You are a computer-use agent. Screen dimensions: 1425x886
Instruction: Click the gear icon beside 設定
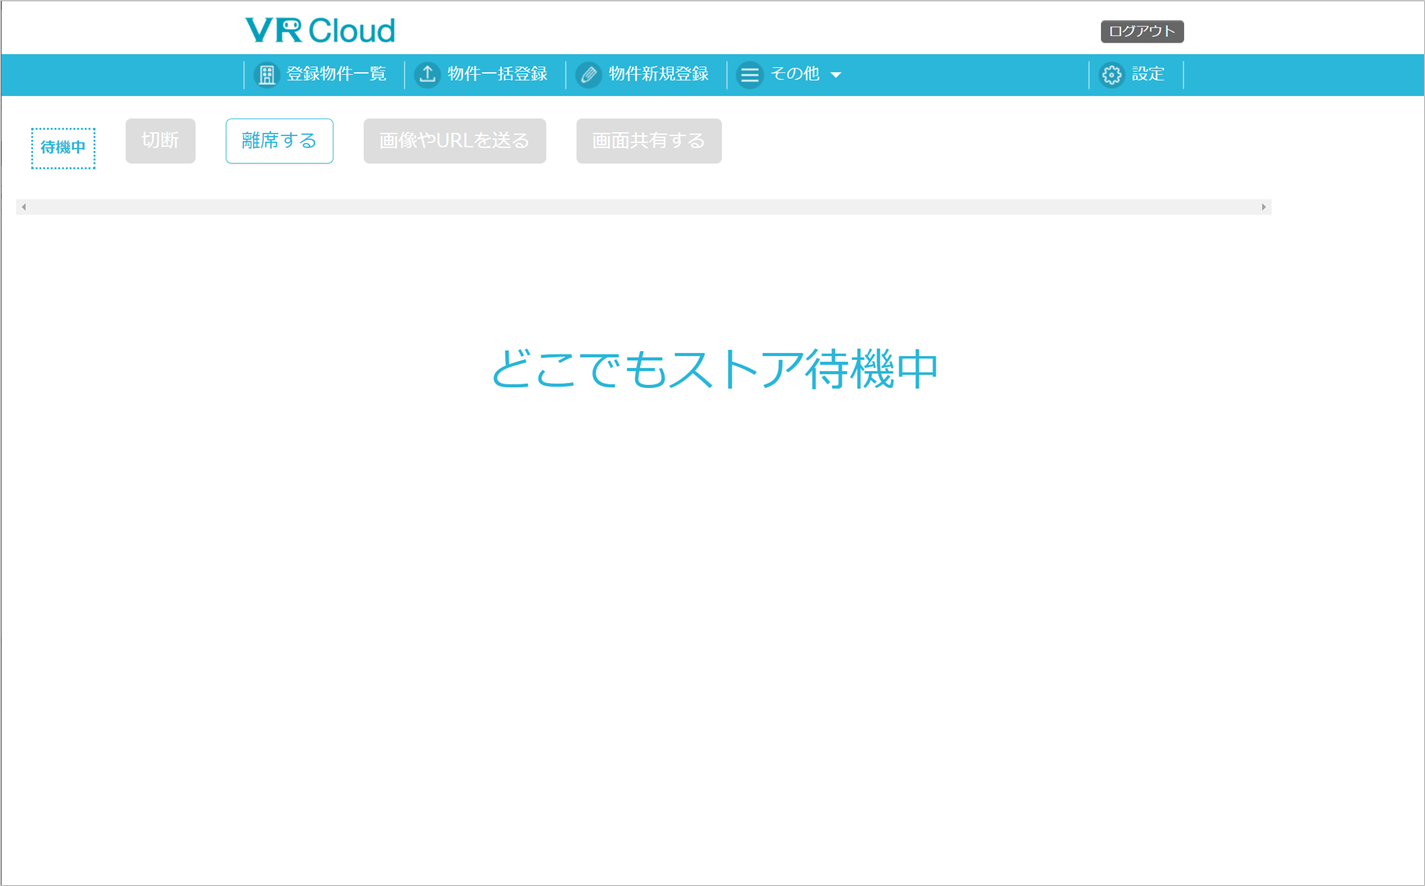pos(1111,75)
